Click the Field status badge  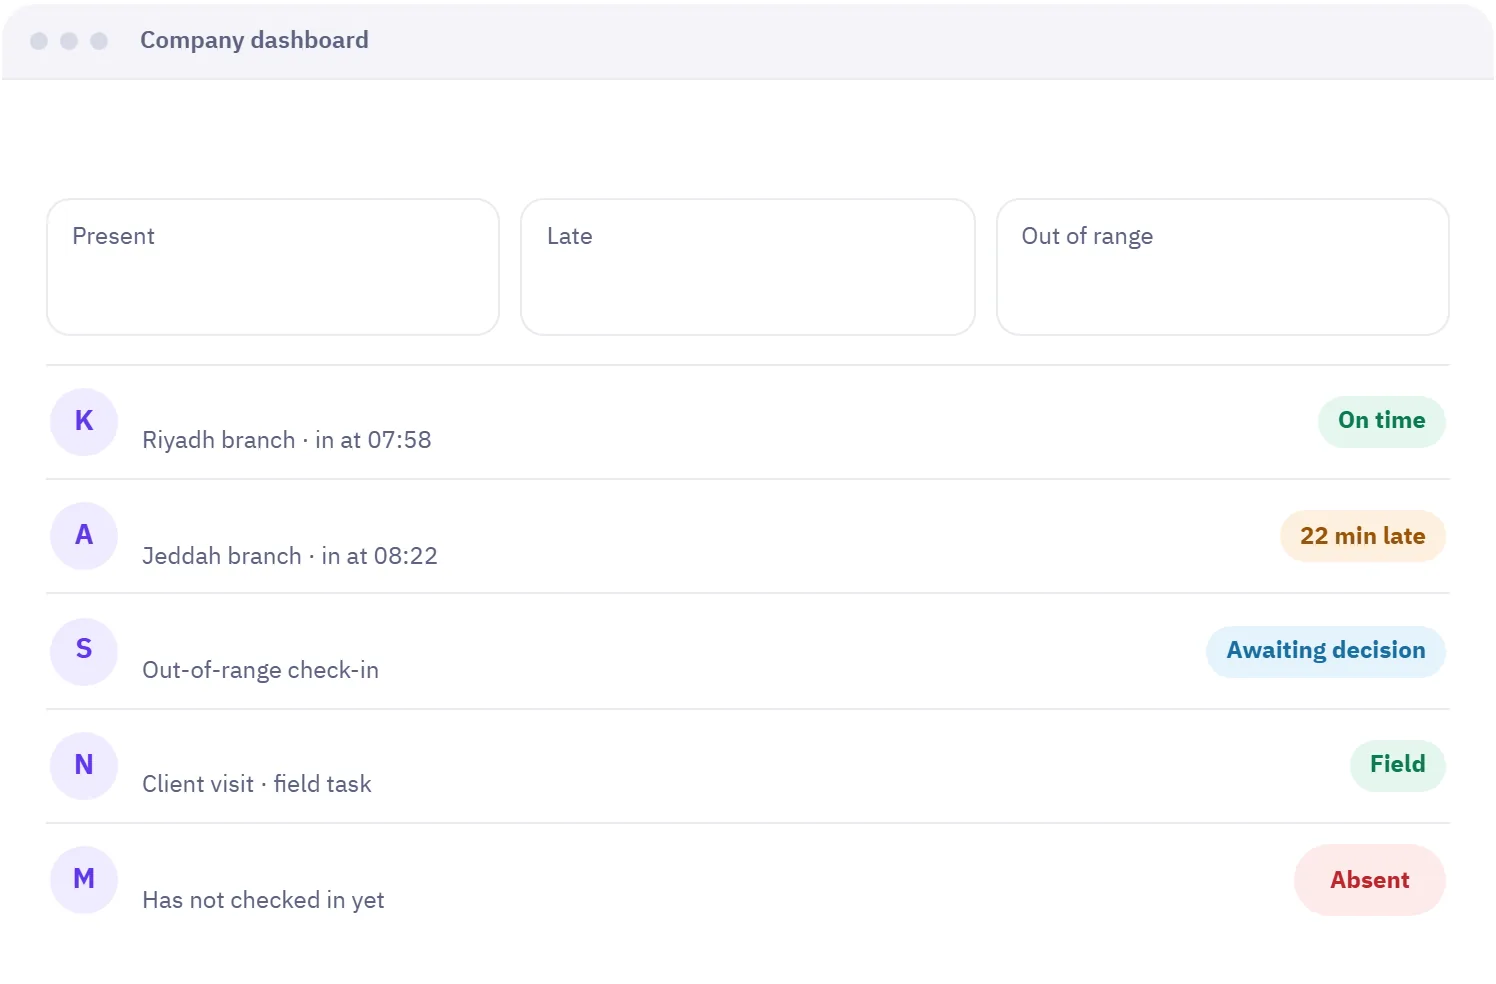point(1398,765)
